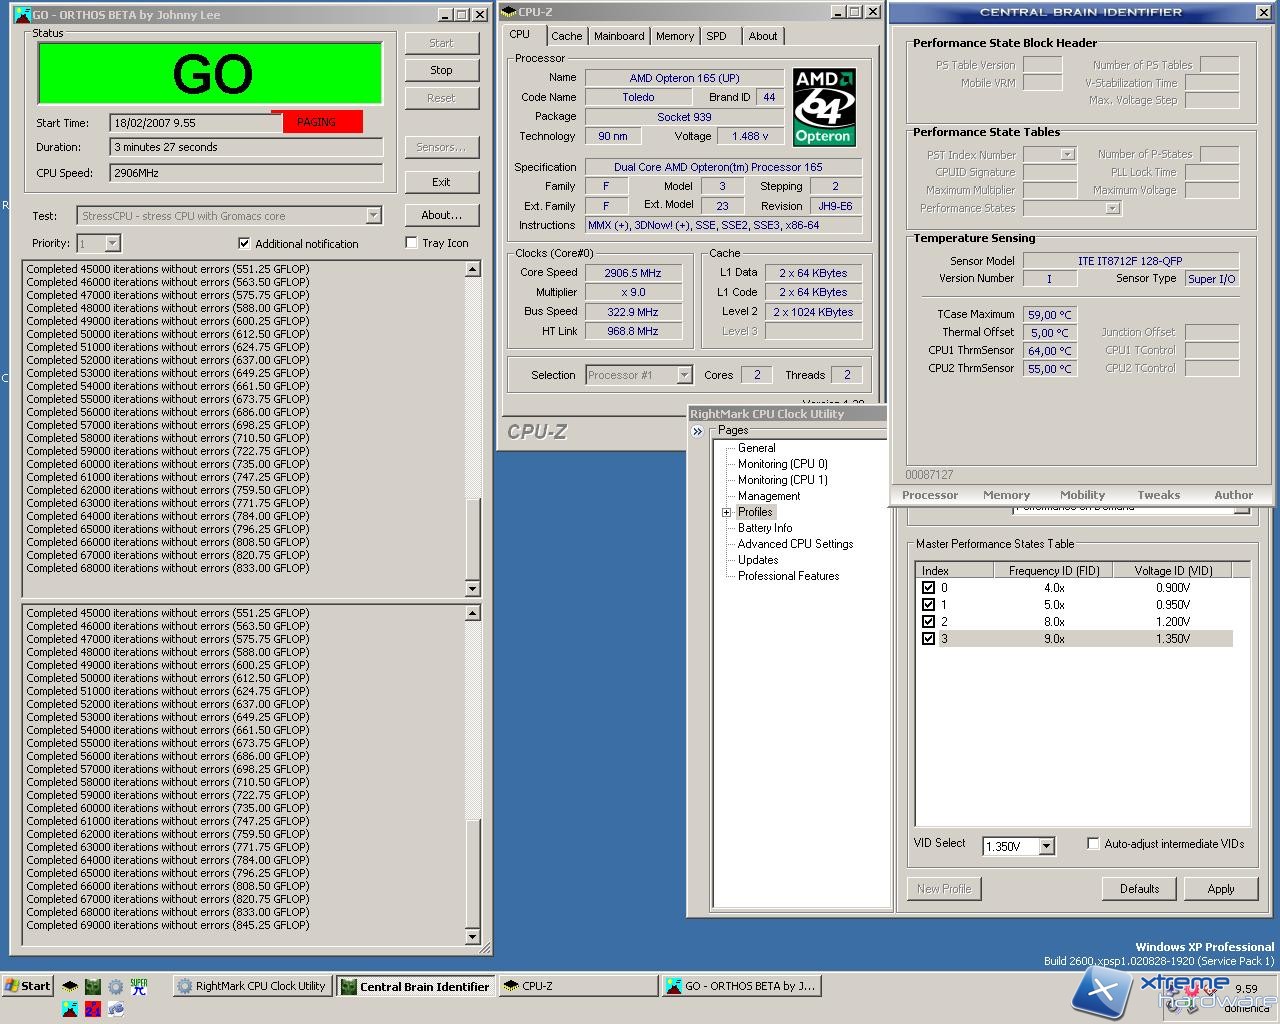The image size is (1280, 1024).
Task: Open the Windows Start button
Action: (27, 986)
